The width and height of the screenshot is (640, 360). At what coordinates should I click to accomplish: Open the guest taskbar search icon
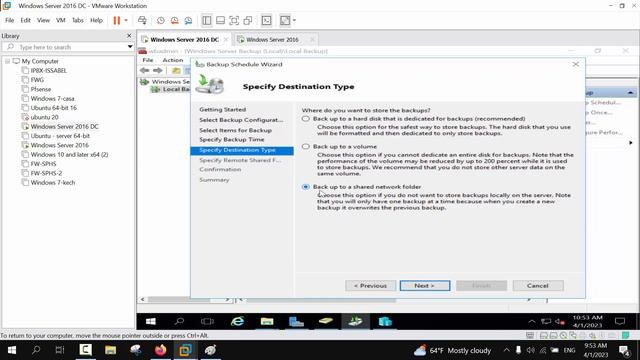[179, 322]
